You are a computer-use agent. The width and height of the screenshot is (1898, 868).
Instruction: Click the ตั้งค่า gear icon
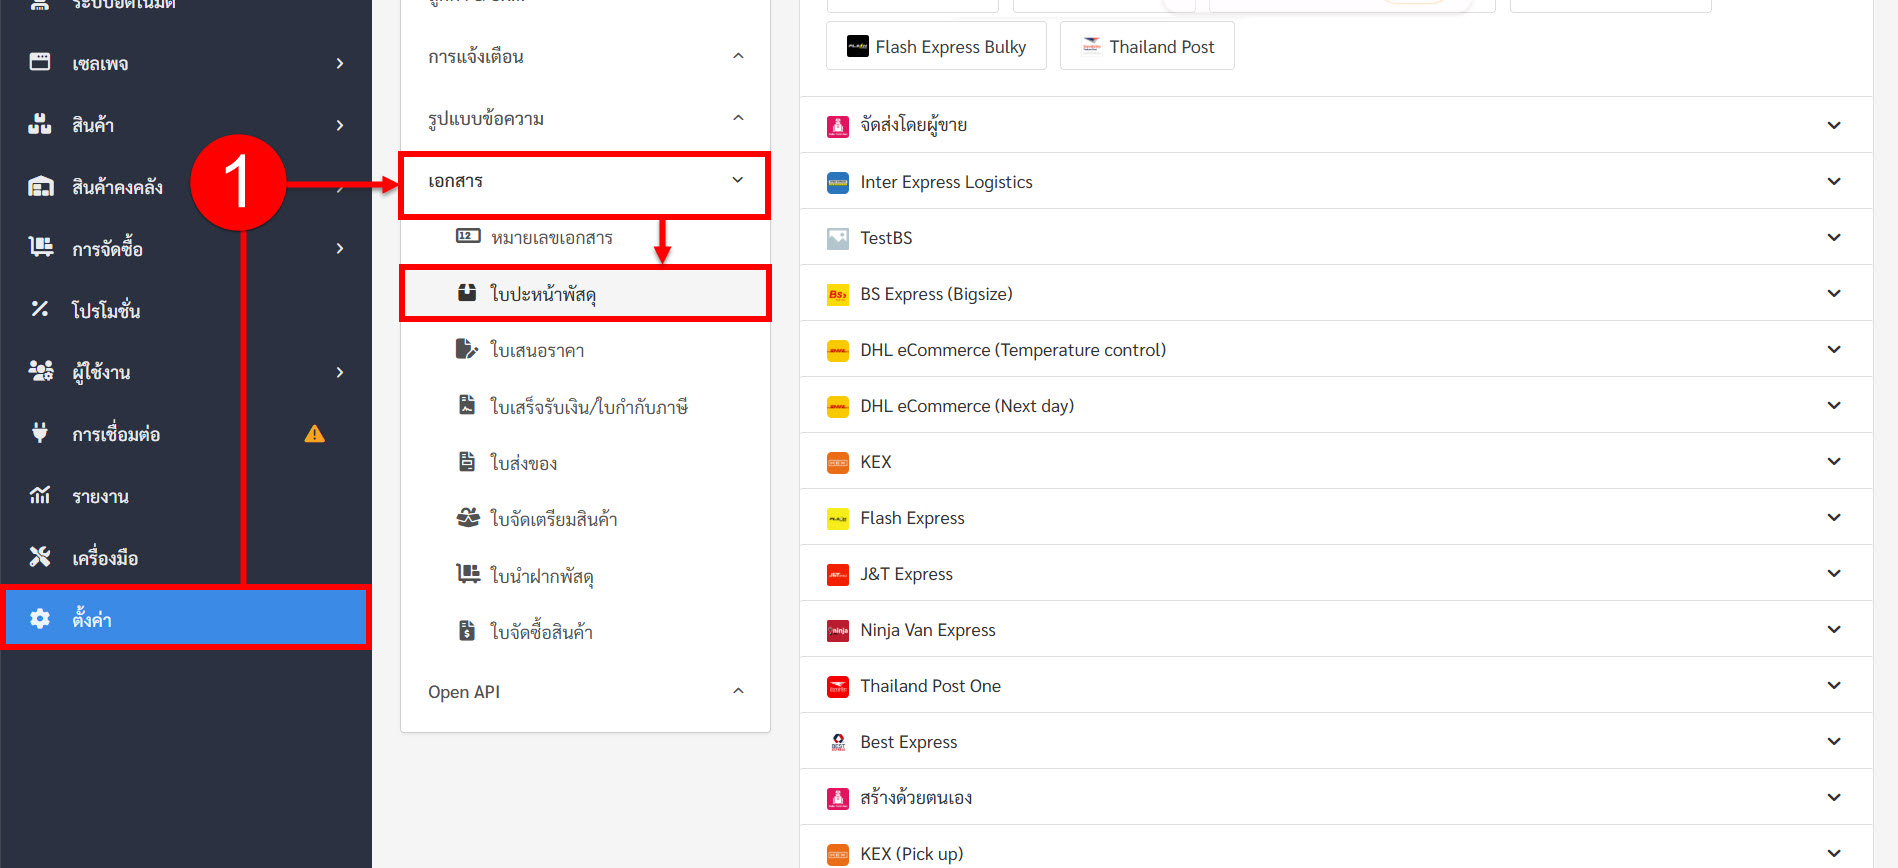pyautogui.click(x=40, y=619)
